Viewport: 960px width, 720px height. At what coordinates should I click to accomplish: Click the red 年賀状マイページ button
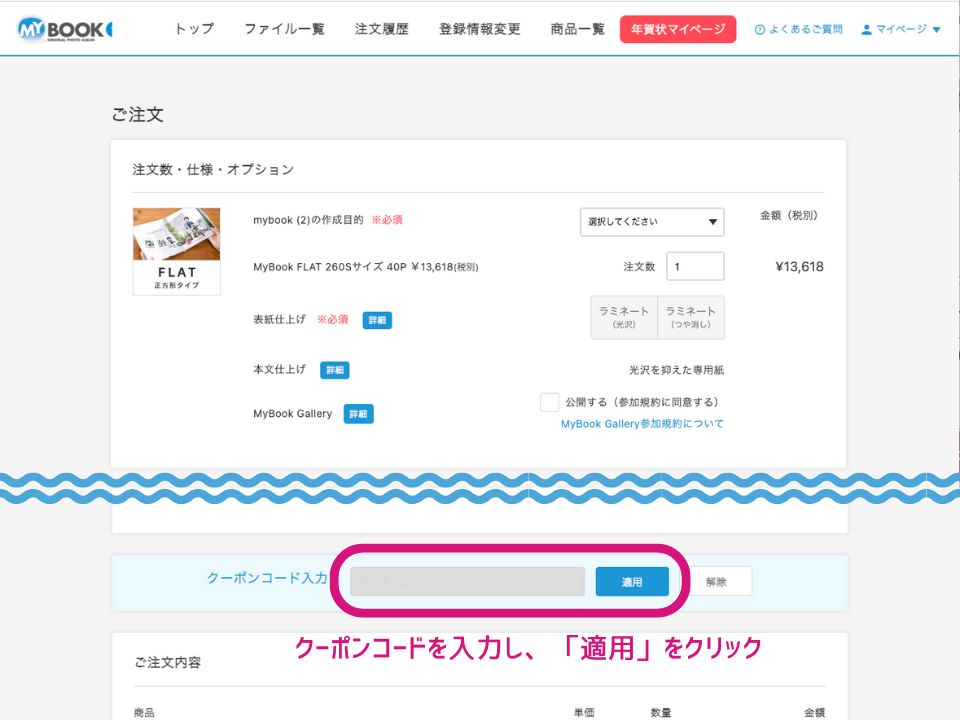[x=678, y=29]
